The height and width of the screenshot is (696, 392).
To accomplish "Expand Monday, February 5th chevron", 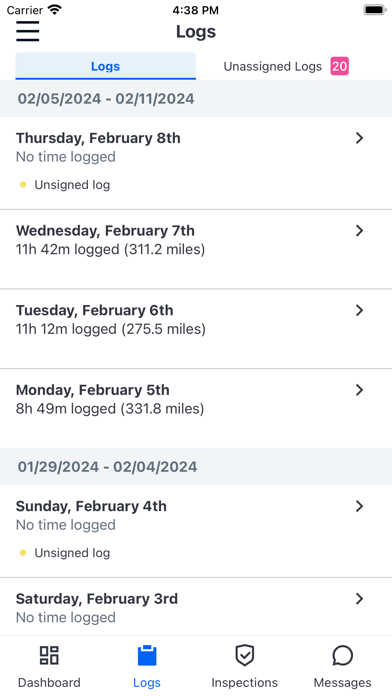I will (x=360, y=390).
